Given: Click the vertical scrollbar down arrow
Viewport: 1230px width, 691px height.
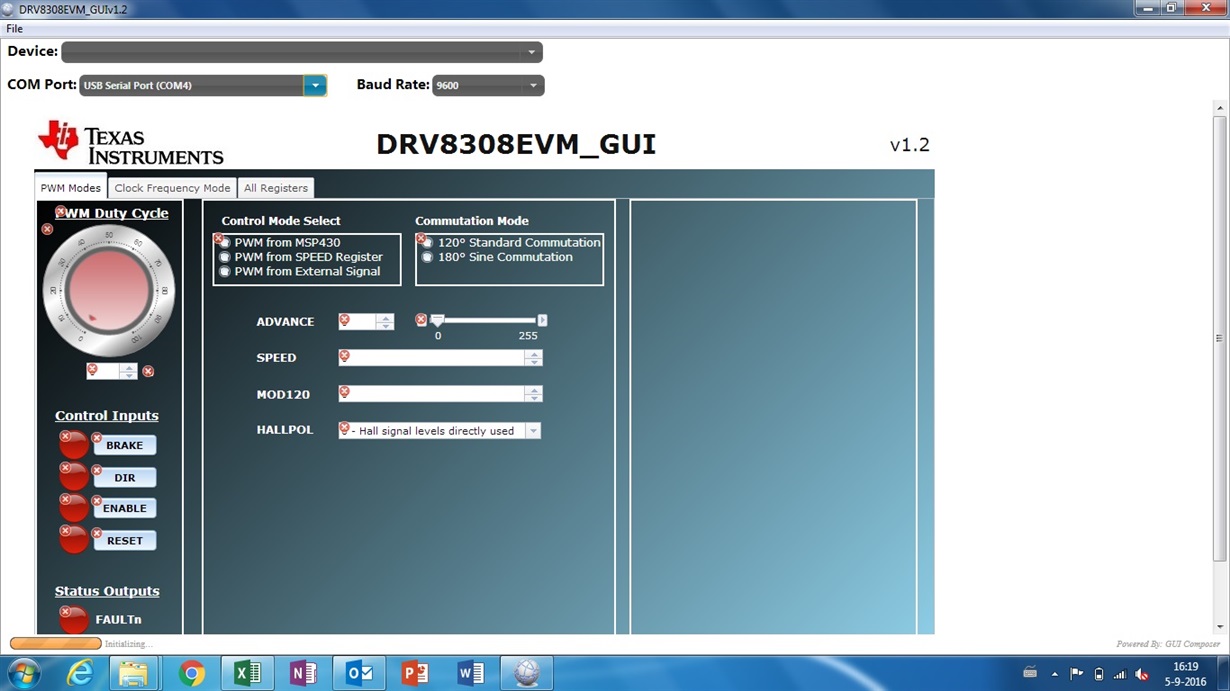Looking at the screenshot, I should point(1219,627).
